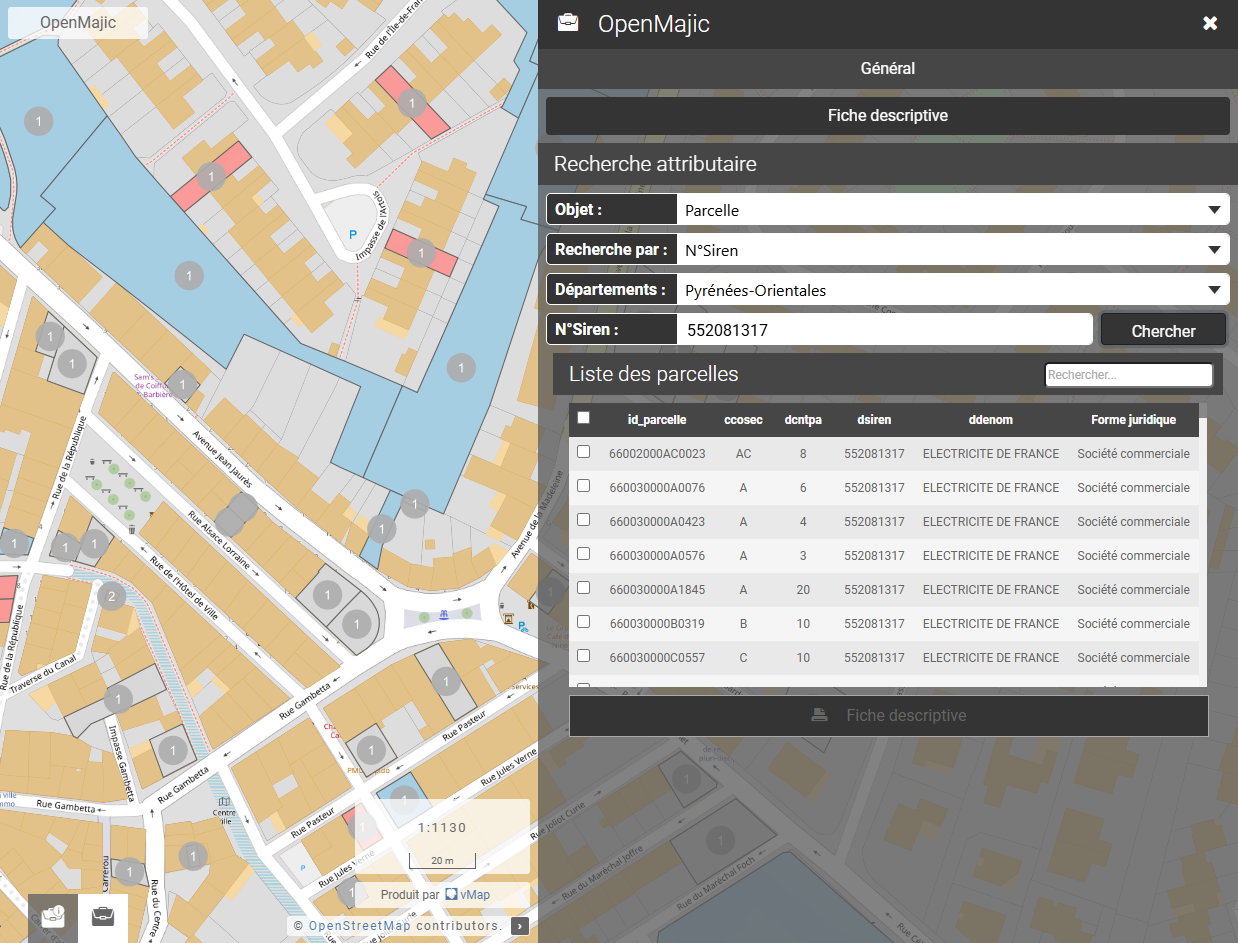The image size is (1238, 943).
Task: Click the vMap logo link
Action: coord(467,894)
